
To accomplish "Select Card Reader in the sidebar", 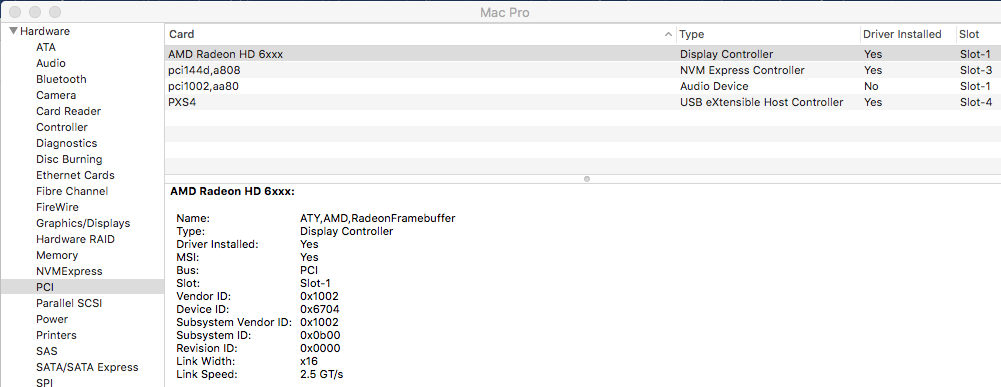I will [x=68, y=111].
